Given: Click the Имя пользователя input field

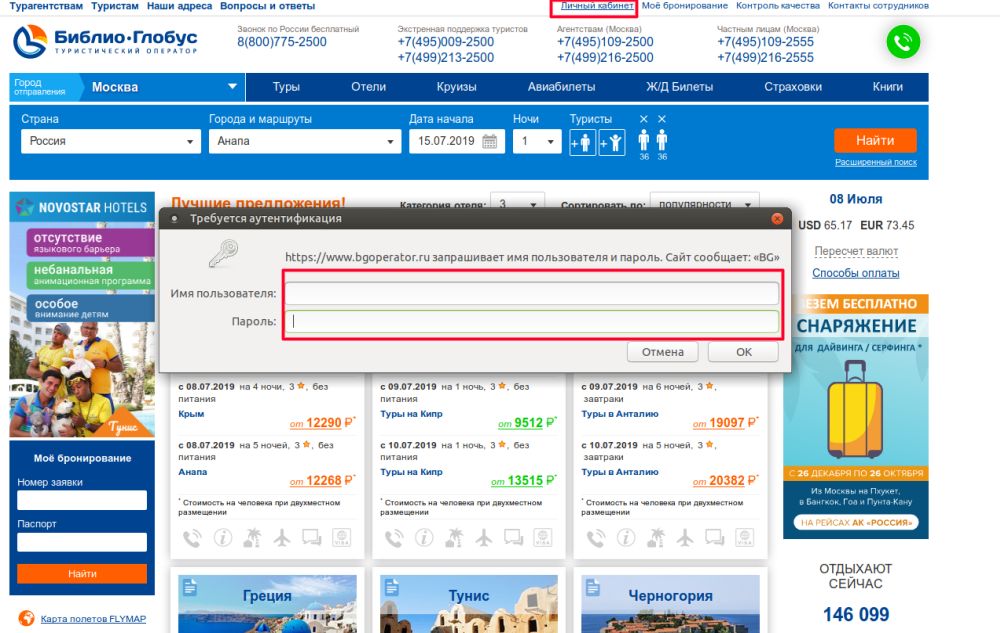Looking at the screenshot, I should (532, 293).
